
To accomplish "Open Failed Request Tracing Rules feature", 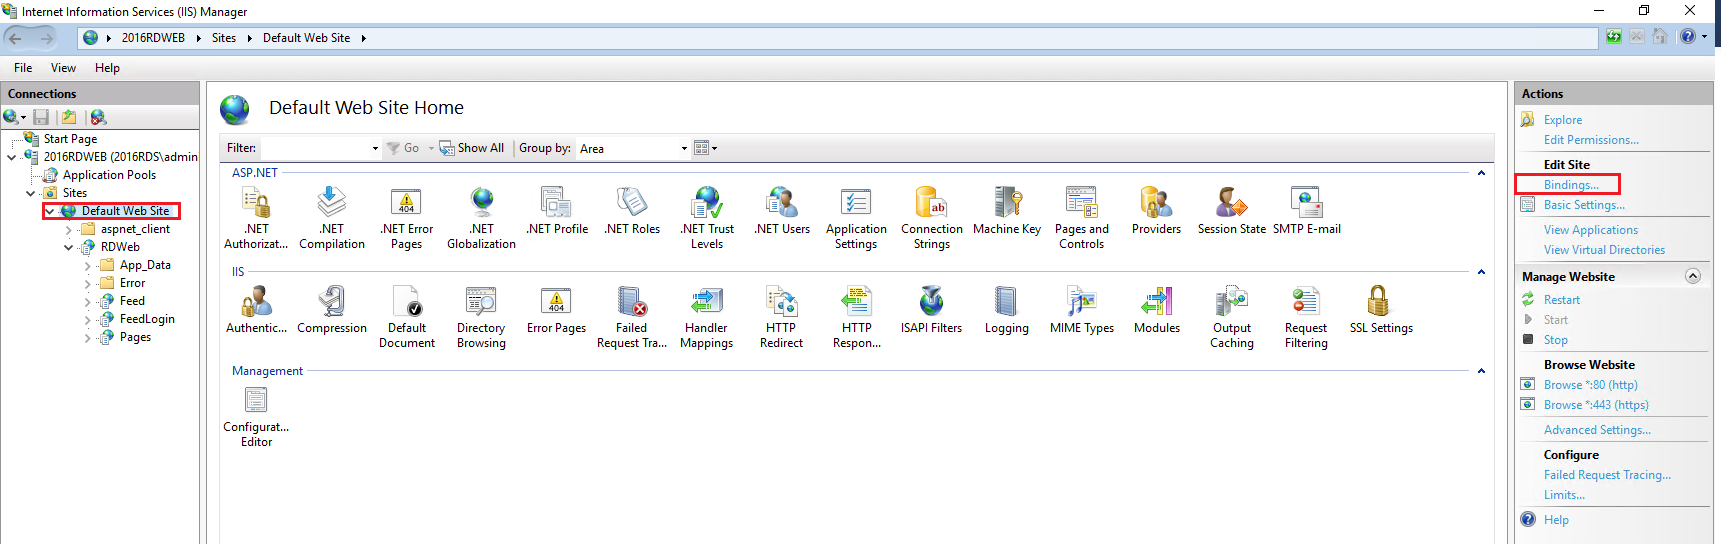I will coord(632,317).
